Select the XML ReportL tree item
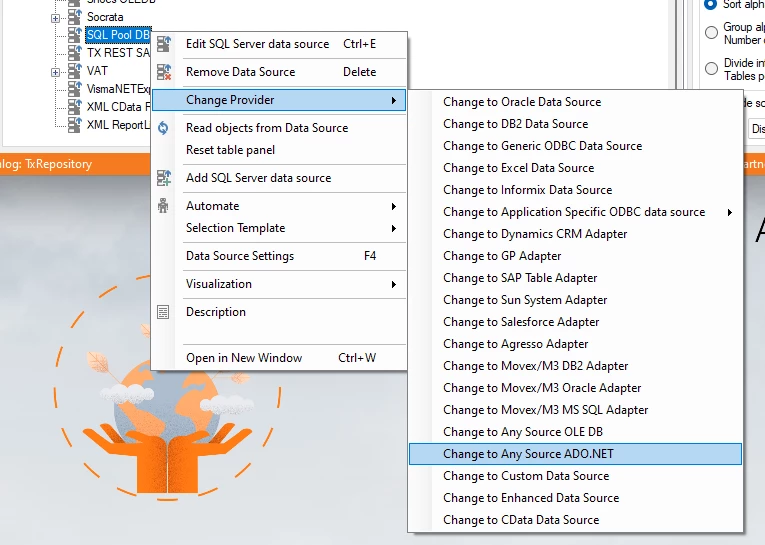Screen dimensions: 765x545 [118, 125]
